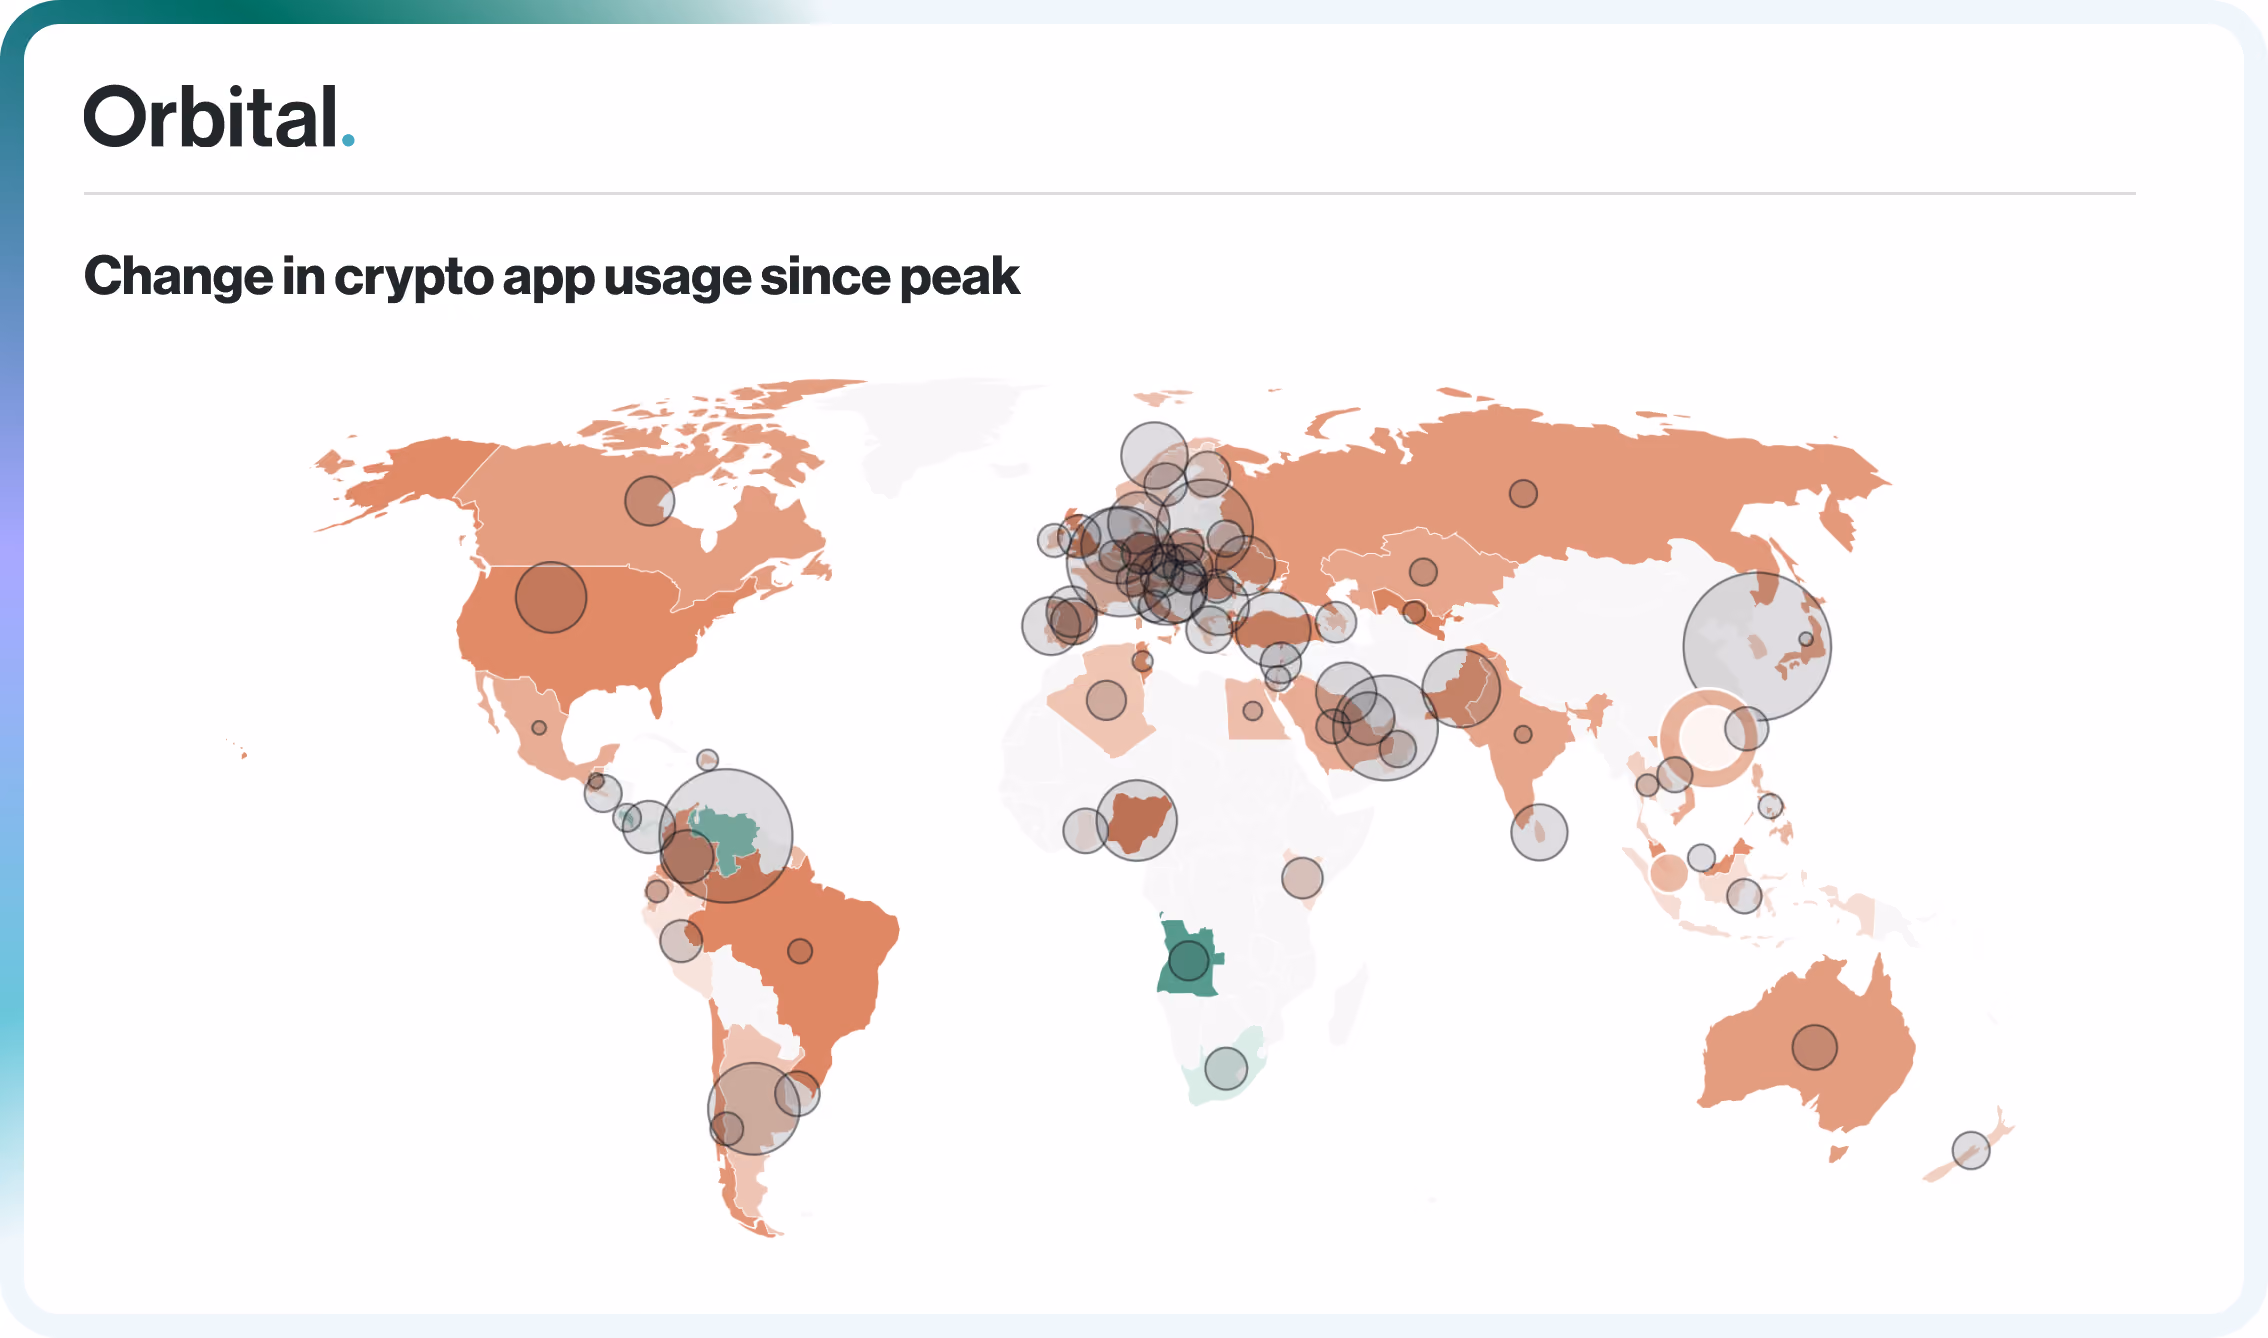Click the bubble over Kenya

(x=1302, y=878)
